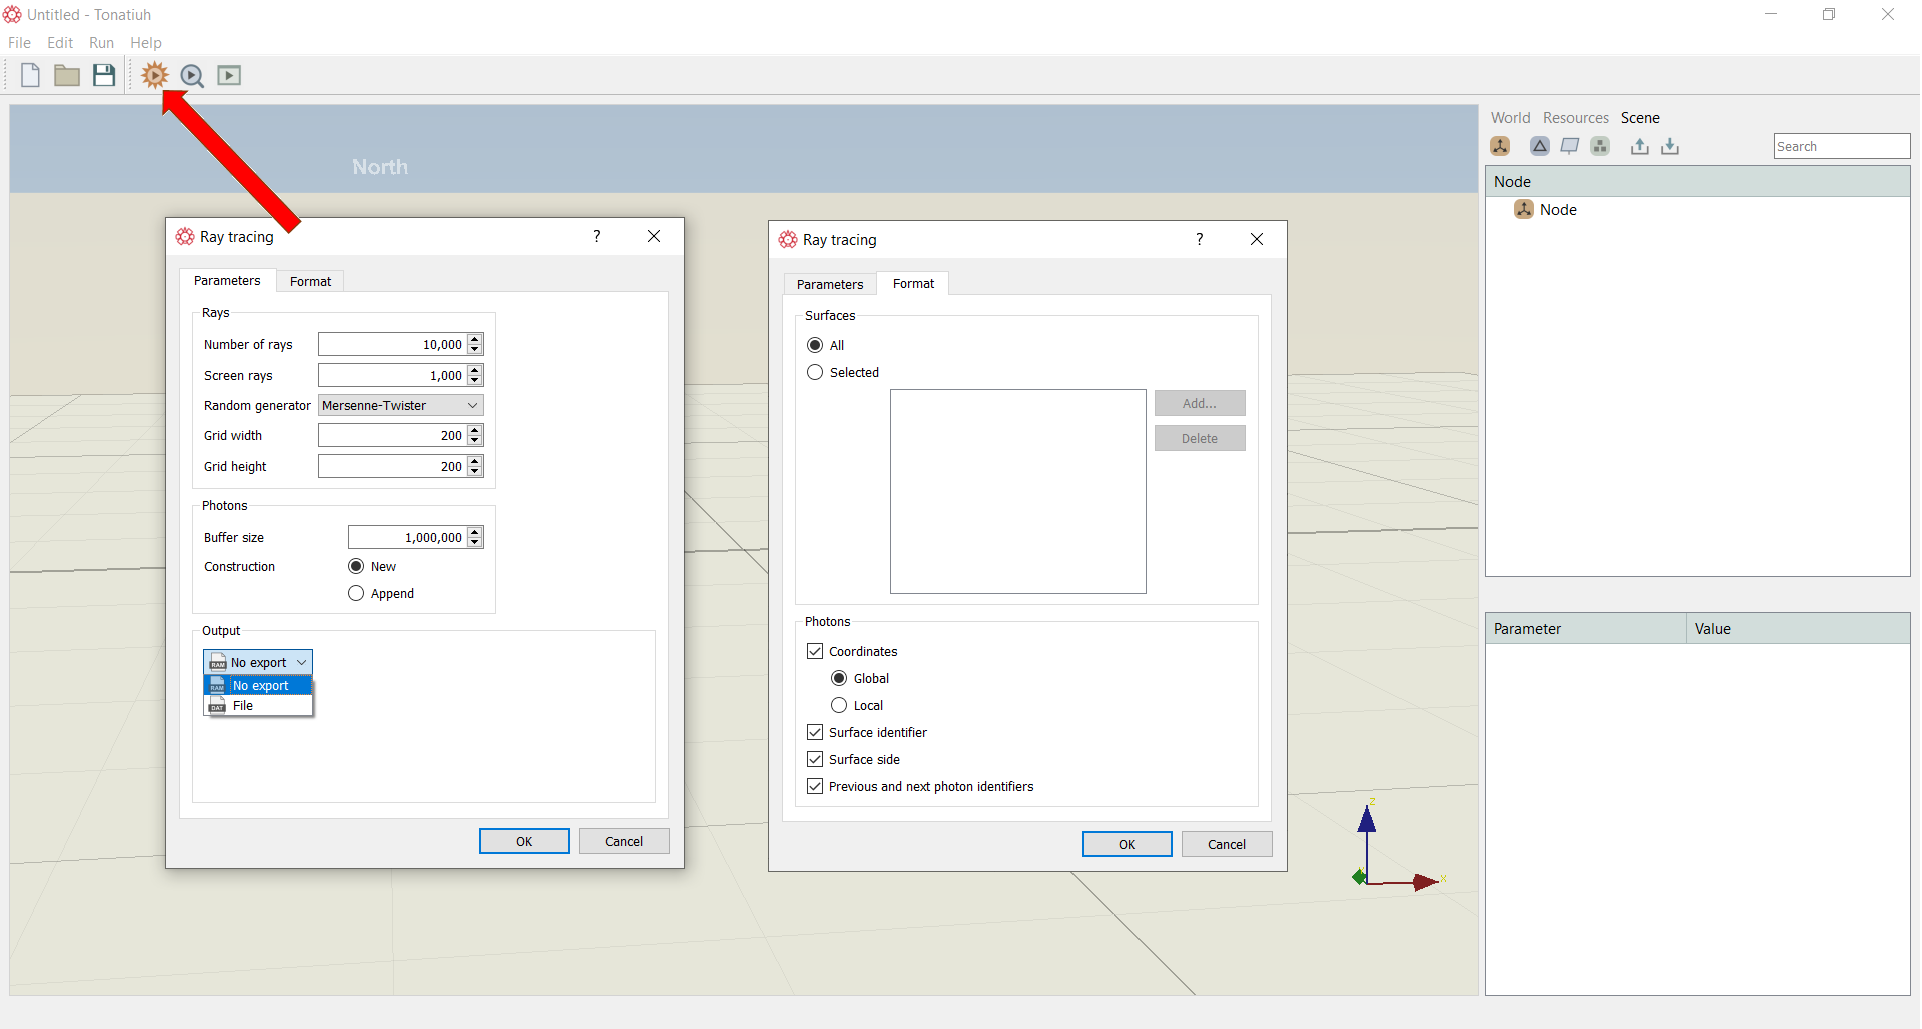The width and height of the screenshot is (1922, 1029).
Task: Increase Number of rays with stepper
Action: click(475, 339)
